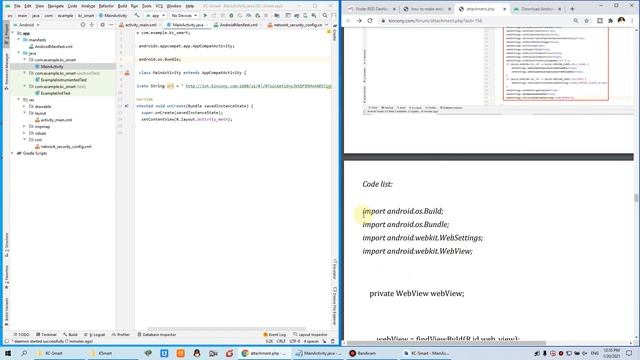Show hidden editor tabs dropdown arrow
The width and height of the screenshot is (640, 360).
tap(327, 25)
